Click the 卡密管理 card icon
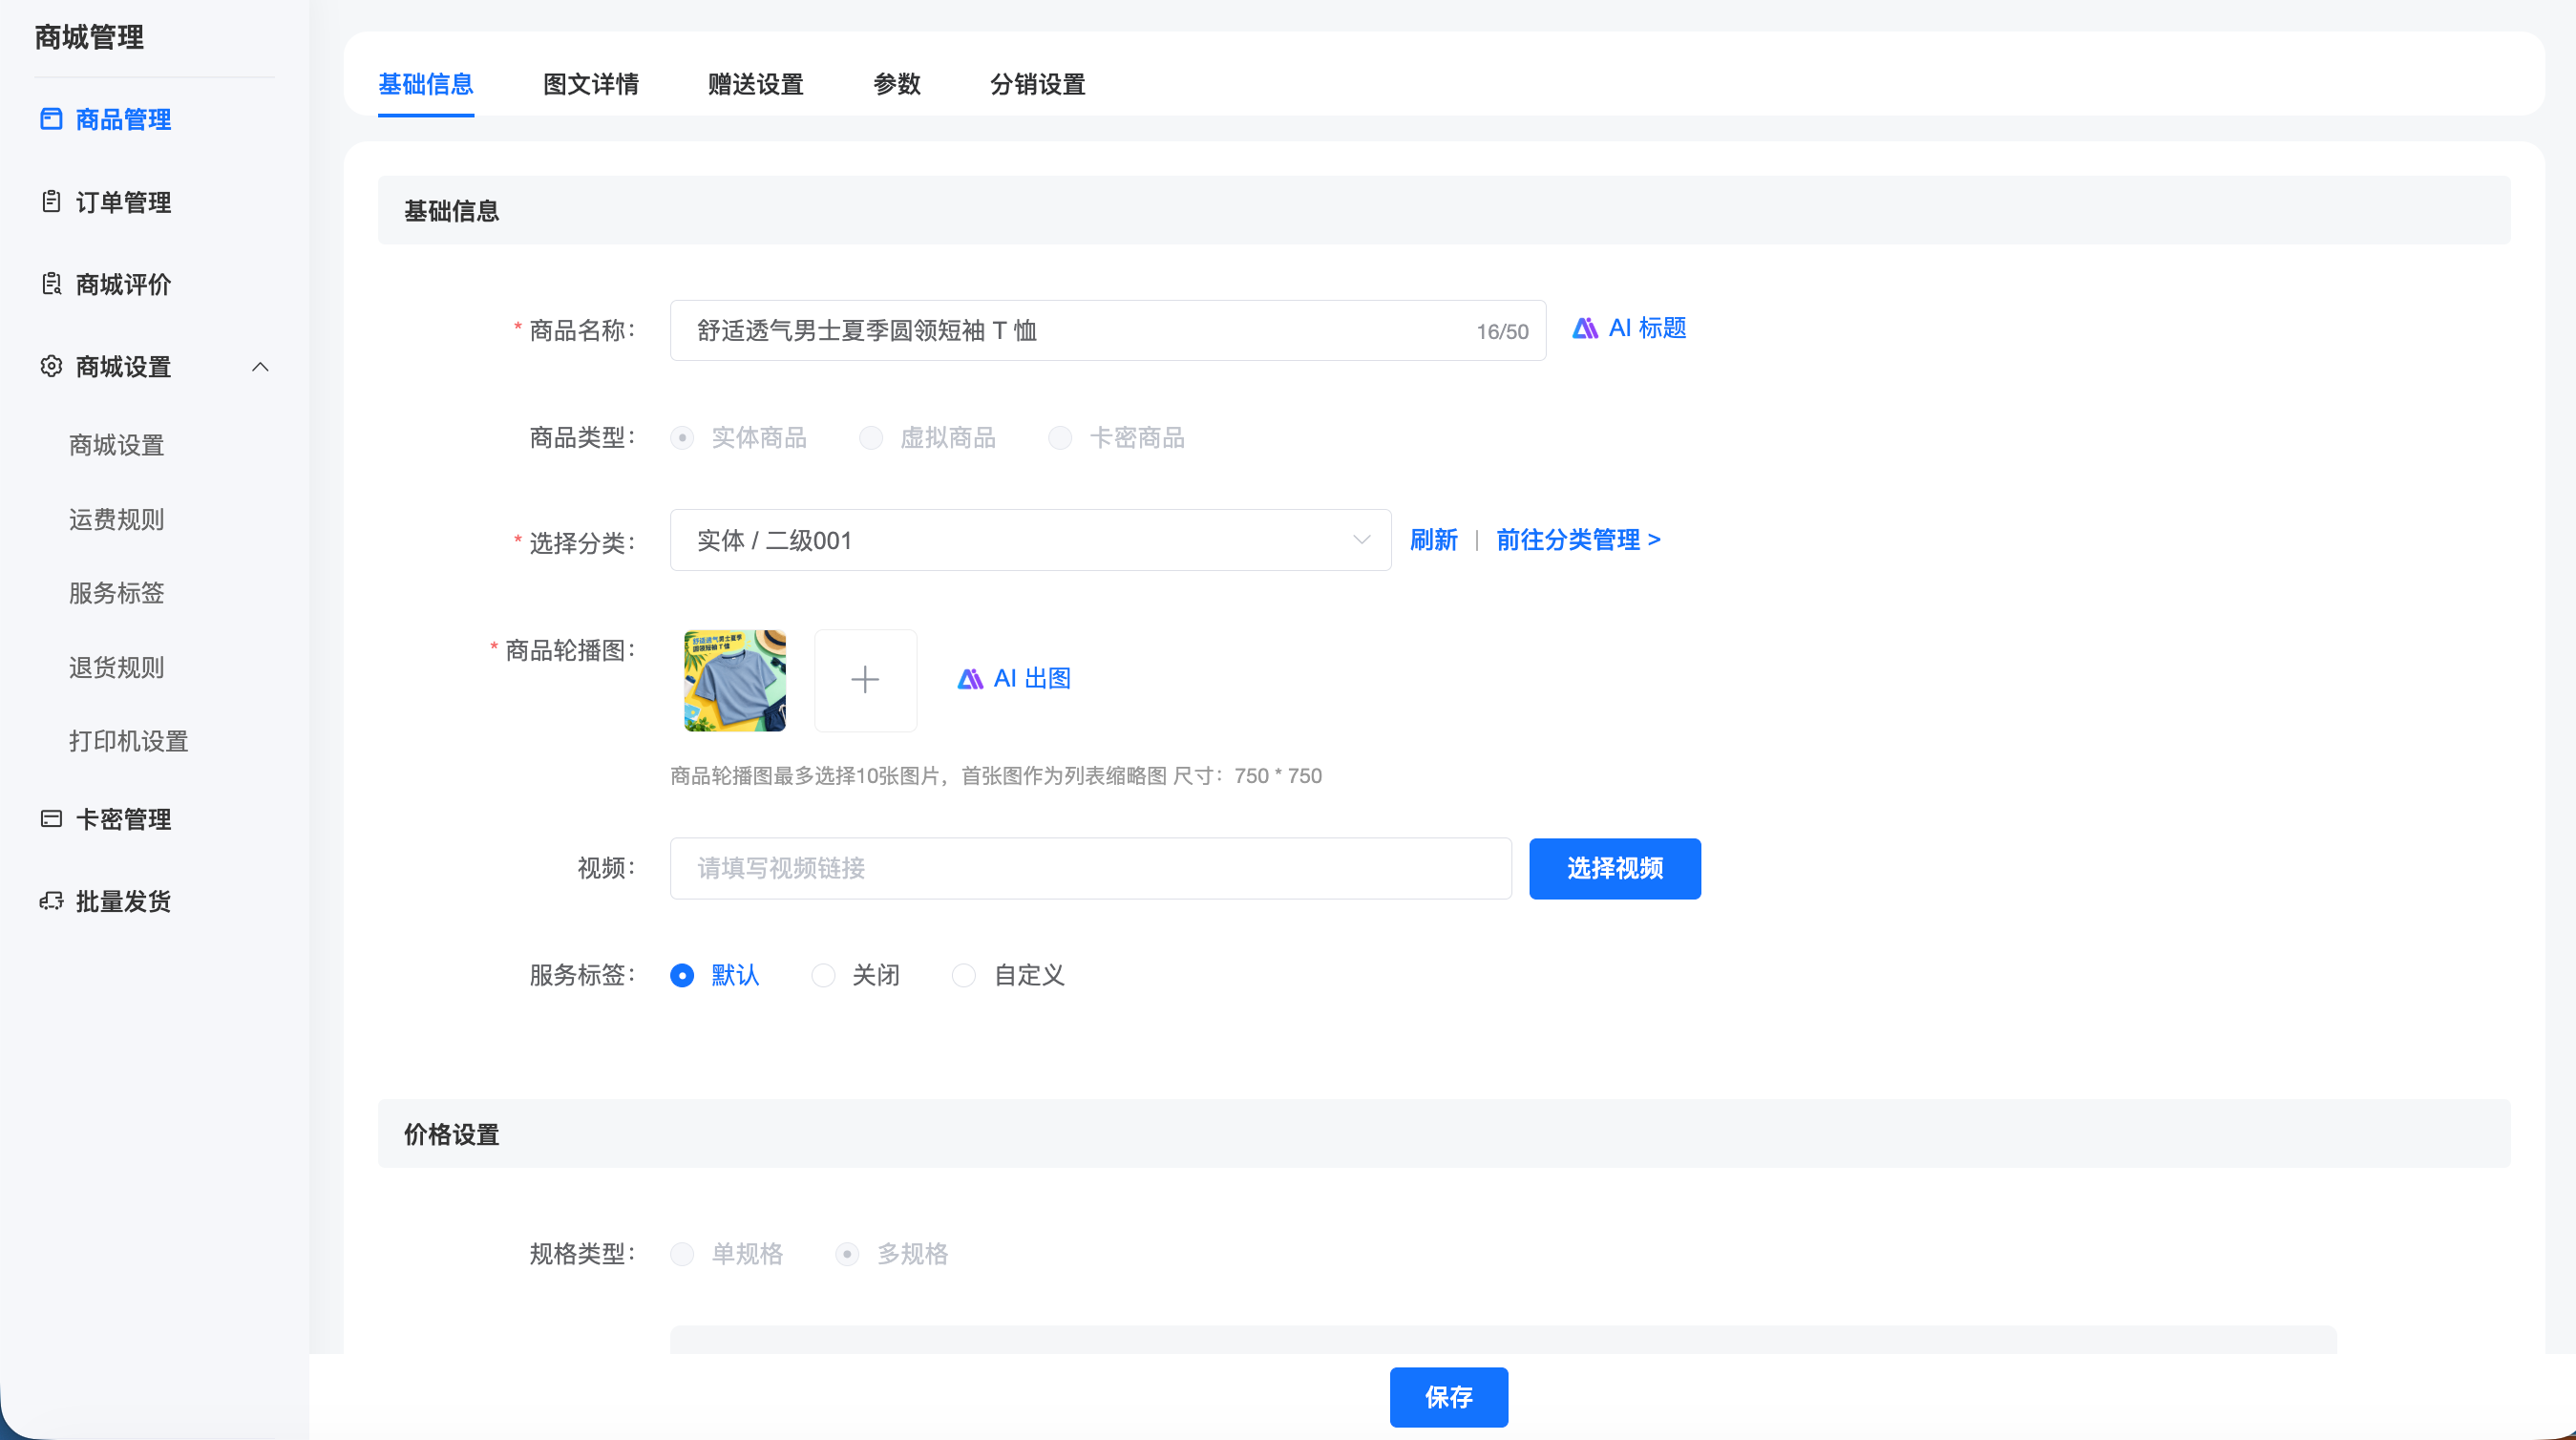2576x1440 pixels. [x=51, y=819]
